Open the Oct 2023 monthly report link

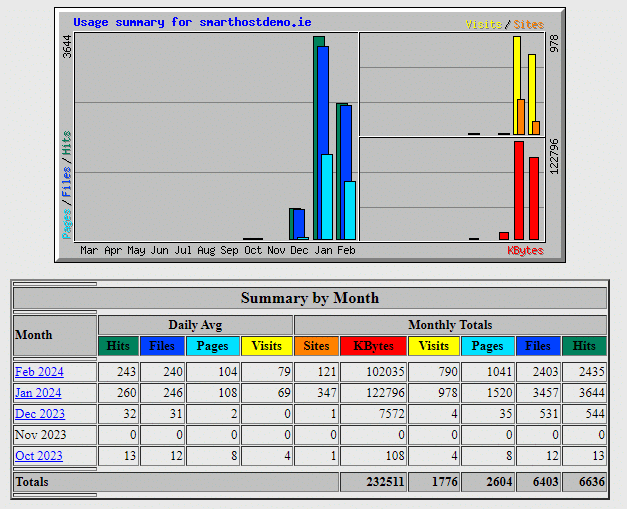39,456
